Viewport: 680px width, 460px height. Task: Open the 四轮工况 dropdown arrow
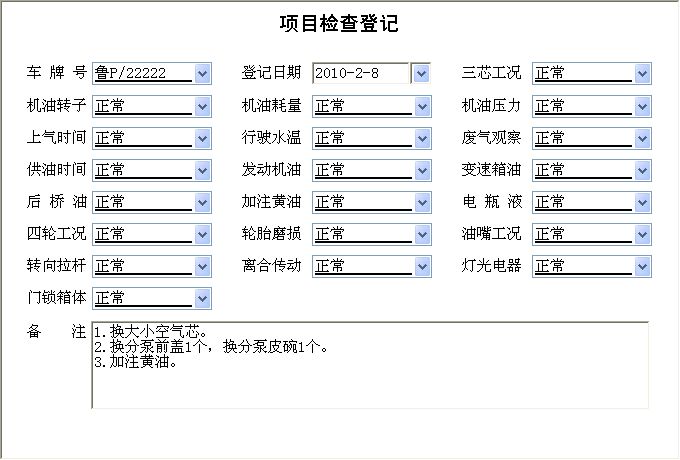203,235
